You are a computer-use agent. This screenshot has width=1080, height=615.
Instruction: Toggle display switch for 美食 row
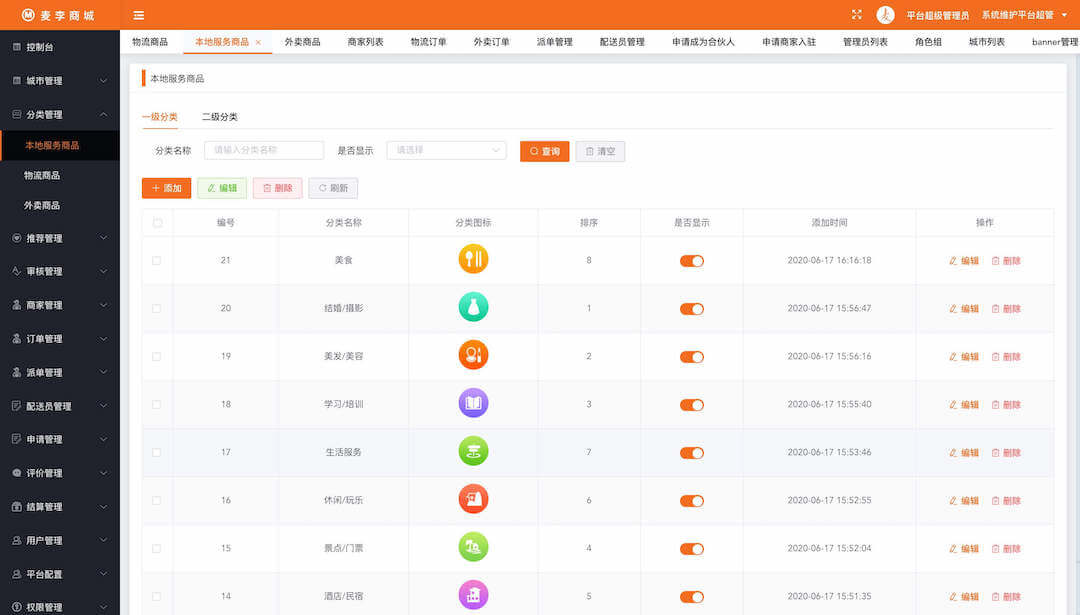pyautogui.click(x=691, y=261)
